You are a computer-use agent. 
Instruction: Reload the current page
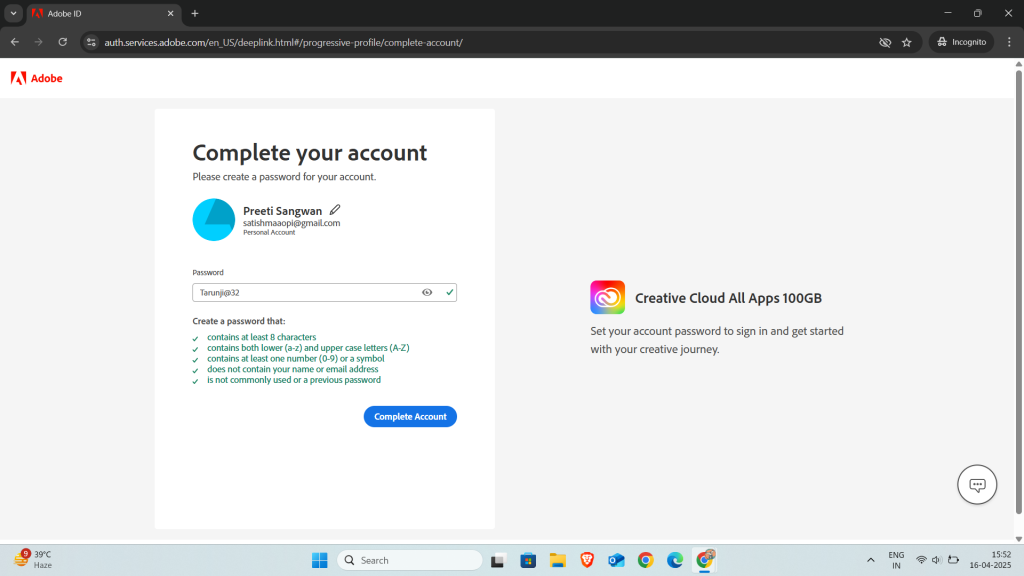point(63,42)
